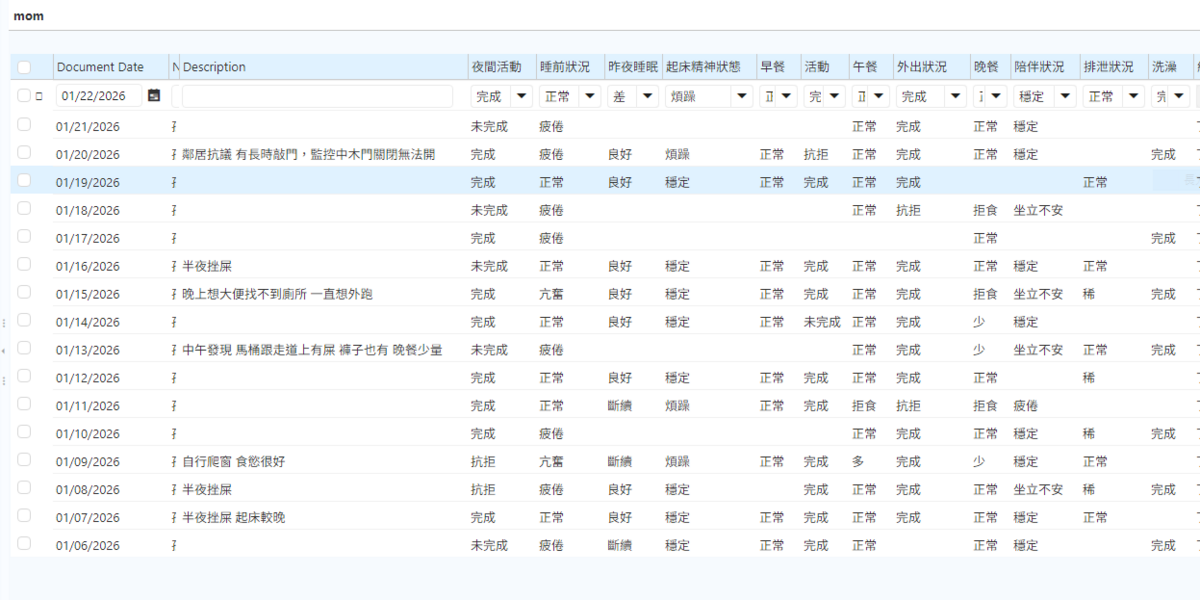
Task: Focus the Description text field in the entry row
Action: point(319,97)
